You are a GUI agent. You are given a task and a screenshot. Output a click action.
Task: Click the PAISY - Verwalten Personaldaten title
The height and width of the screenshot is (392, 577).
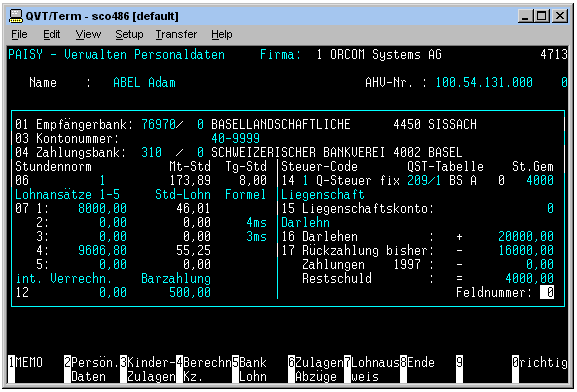click(116, 54)
